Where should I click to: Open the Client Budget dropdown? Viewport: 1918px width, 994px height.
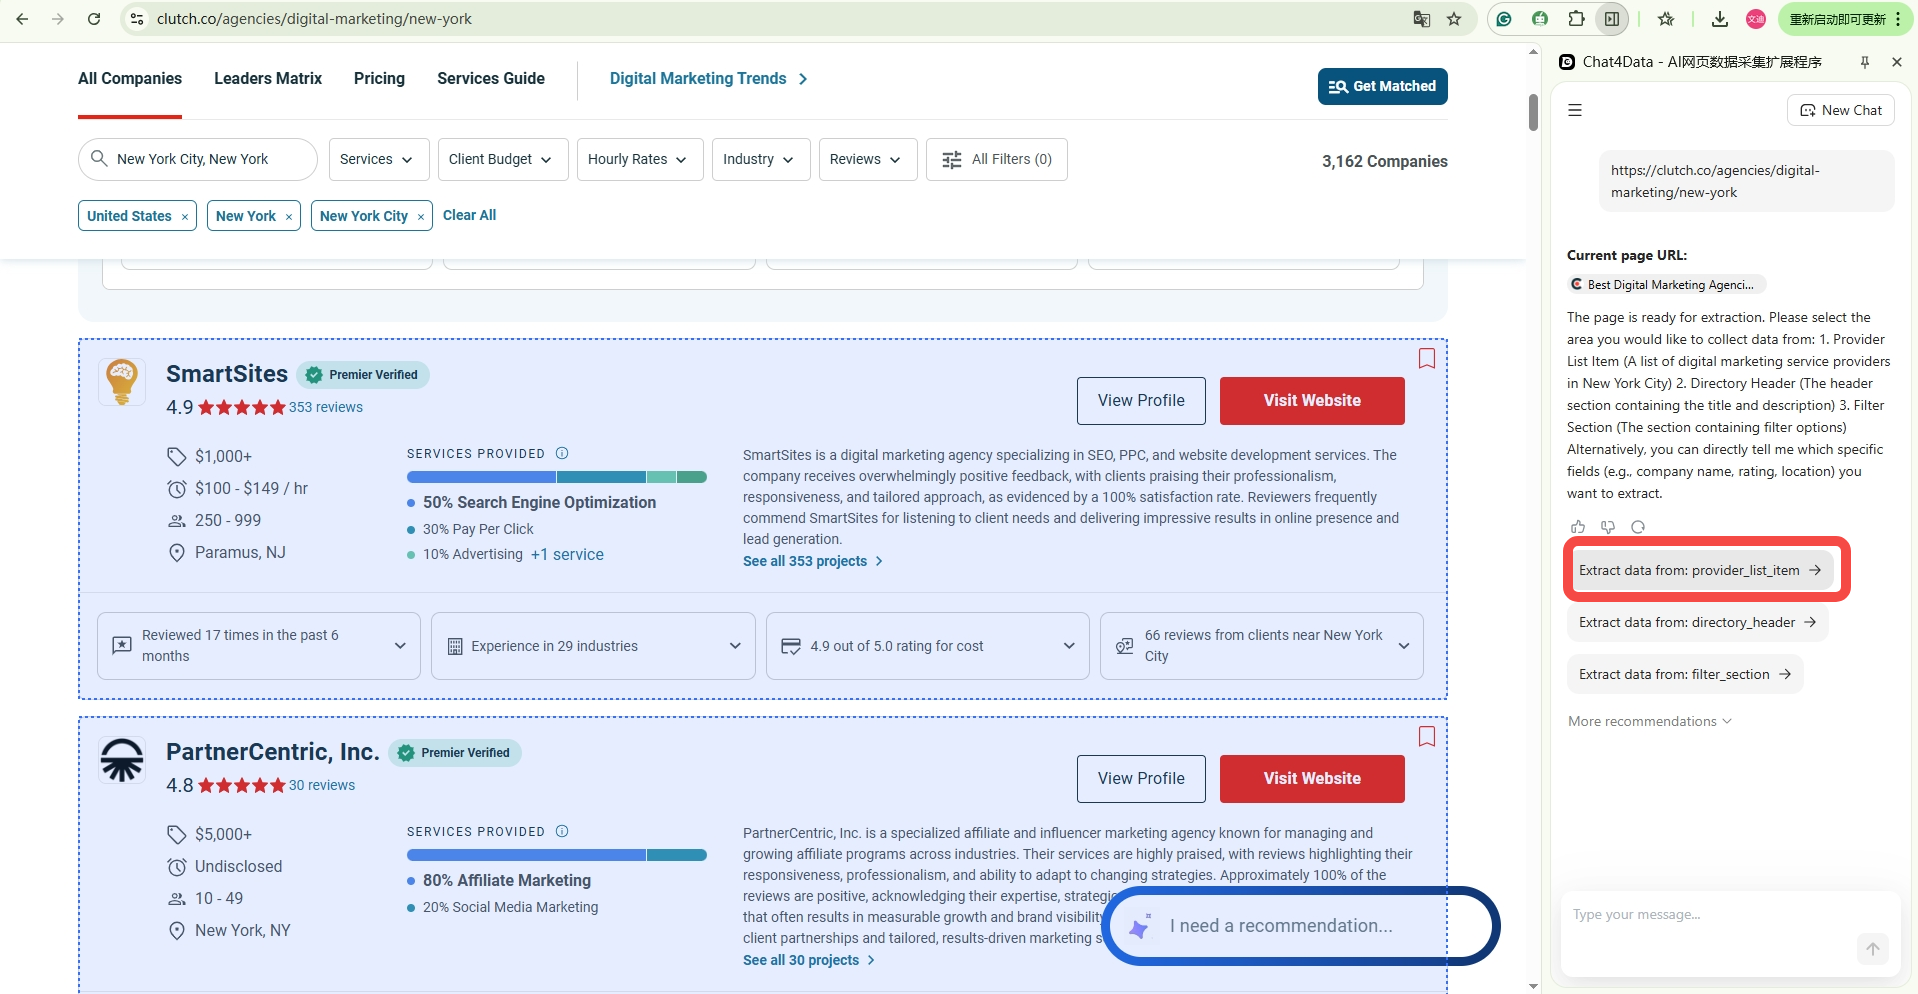coord(502,159)
